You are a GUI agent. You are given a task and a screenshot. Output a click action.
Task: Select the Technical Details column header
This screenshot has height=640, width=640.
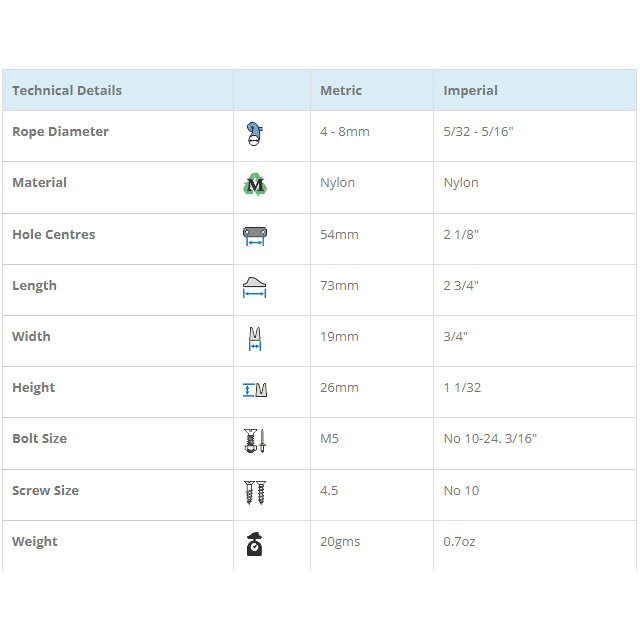[x=67, y=90]
